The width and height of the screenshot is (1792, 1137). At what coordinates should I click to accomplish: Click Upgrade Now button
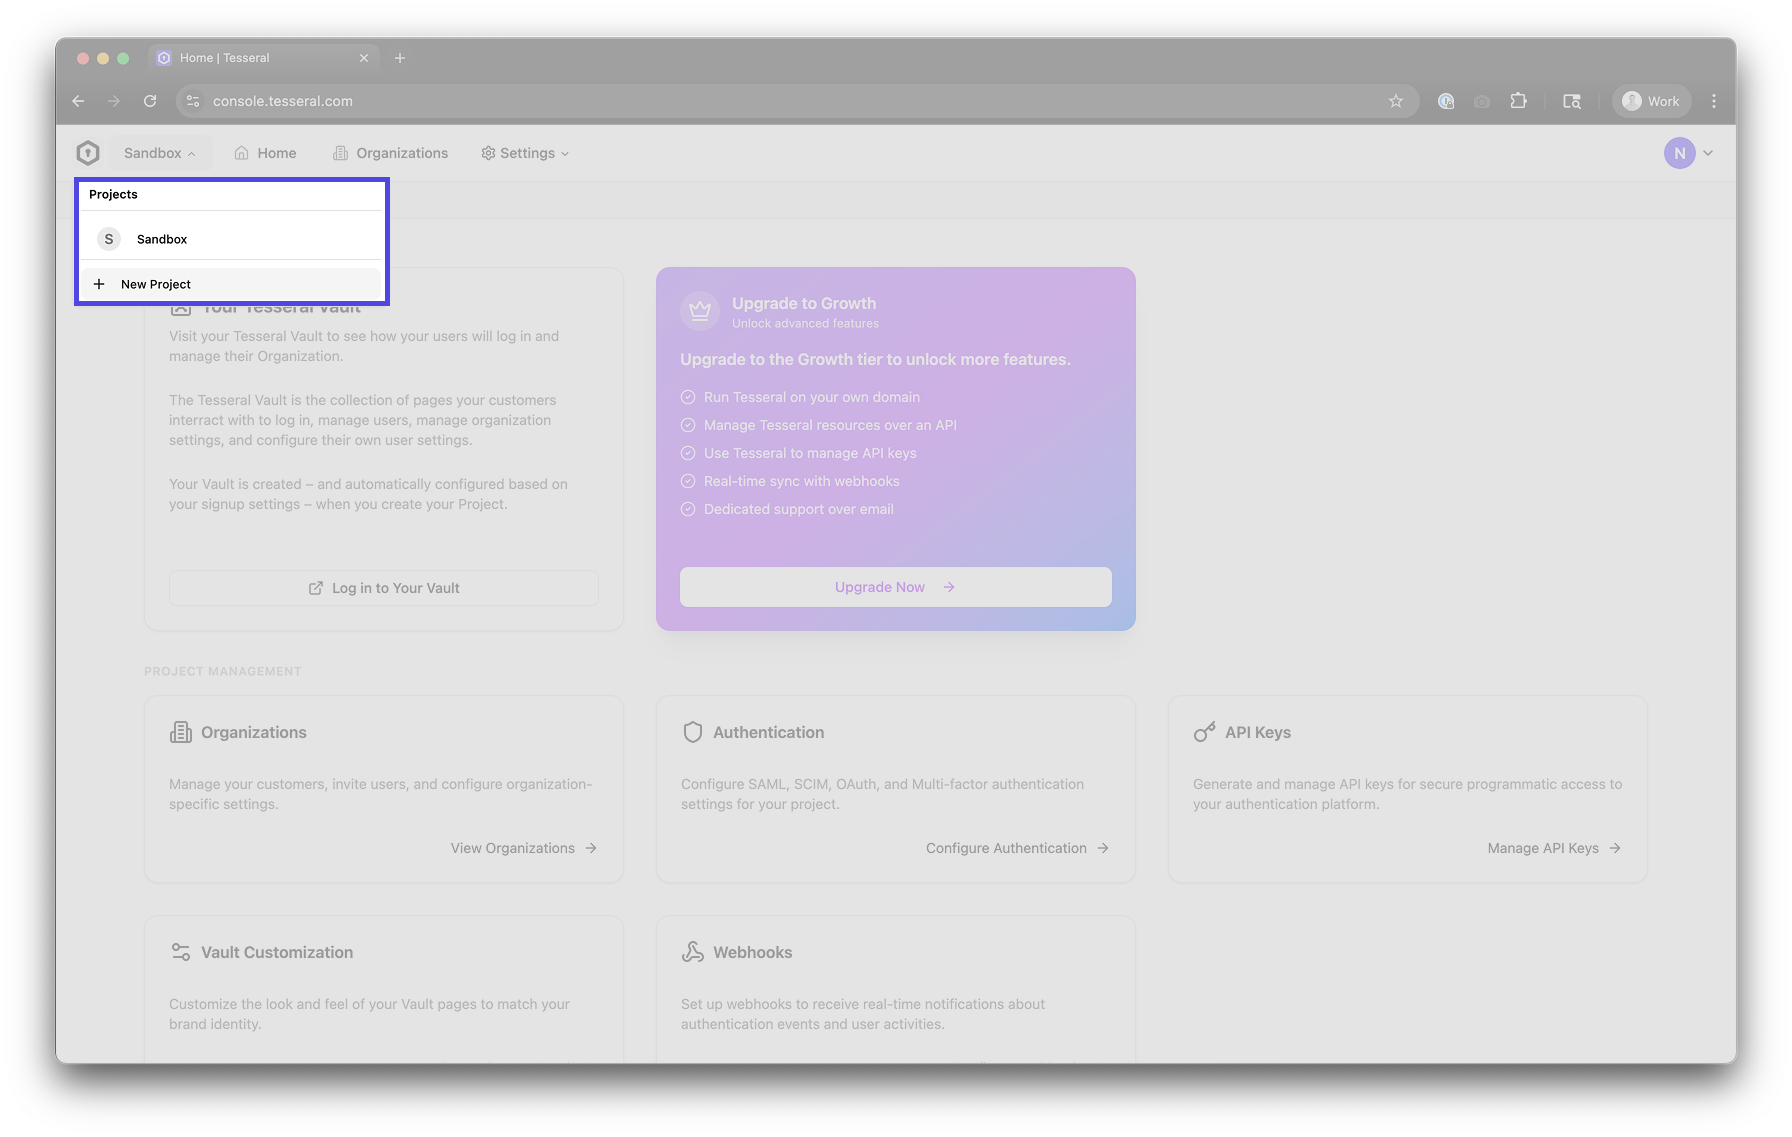pyautogui.click(x=896, y=587)
